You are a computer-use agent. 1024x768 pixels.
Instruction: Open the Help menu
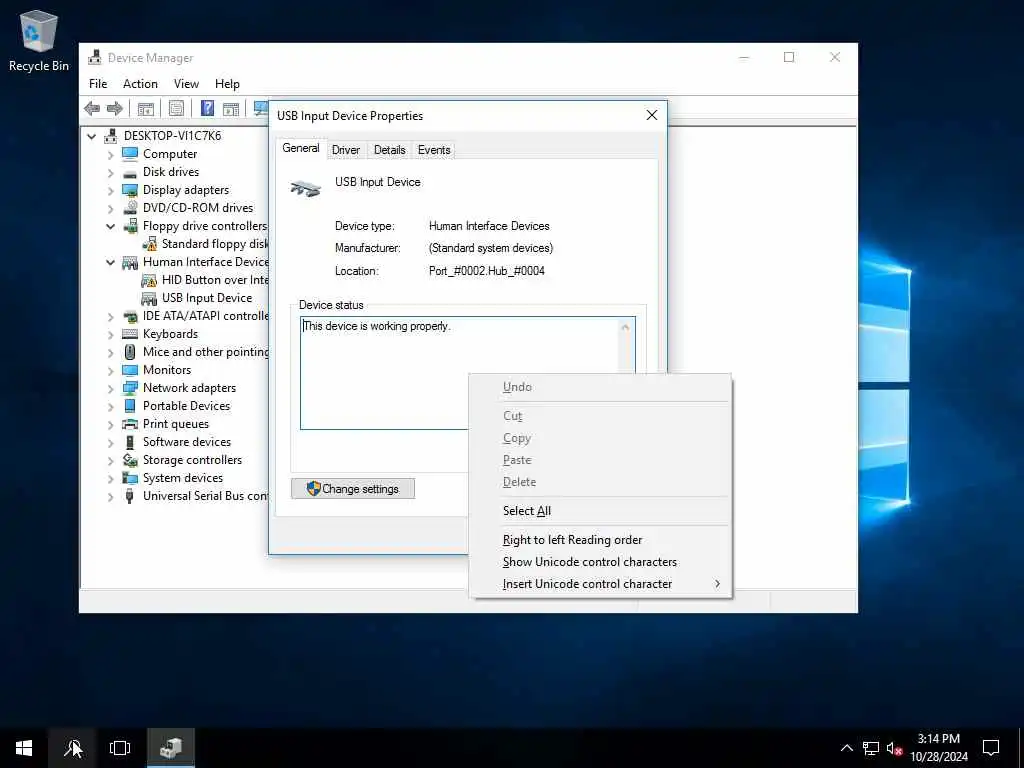pyautogui.click(x=227, y=84)
